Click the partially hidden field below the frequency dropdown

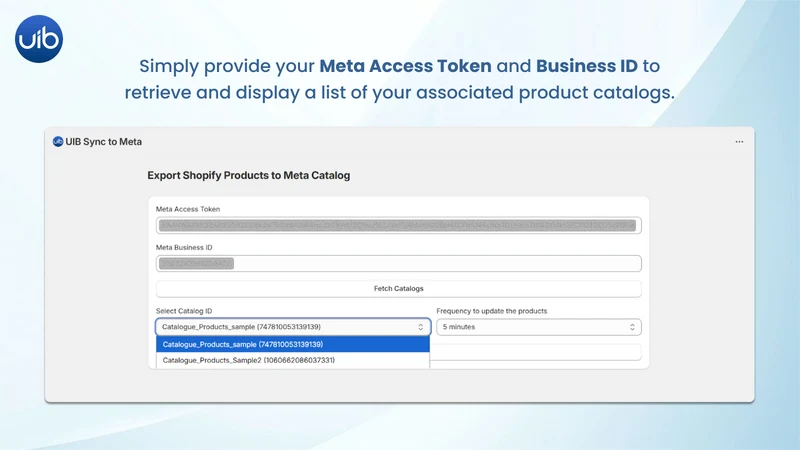point(536,353)
